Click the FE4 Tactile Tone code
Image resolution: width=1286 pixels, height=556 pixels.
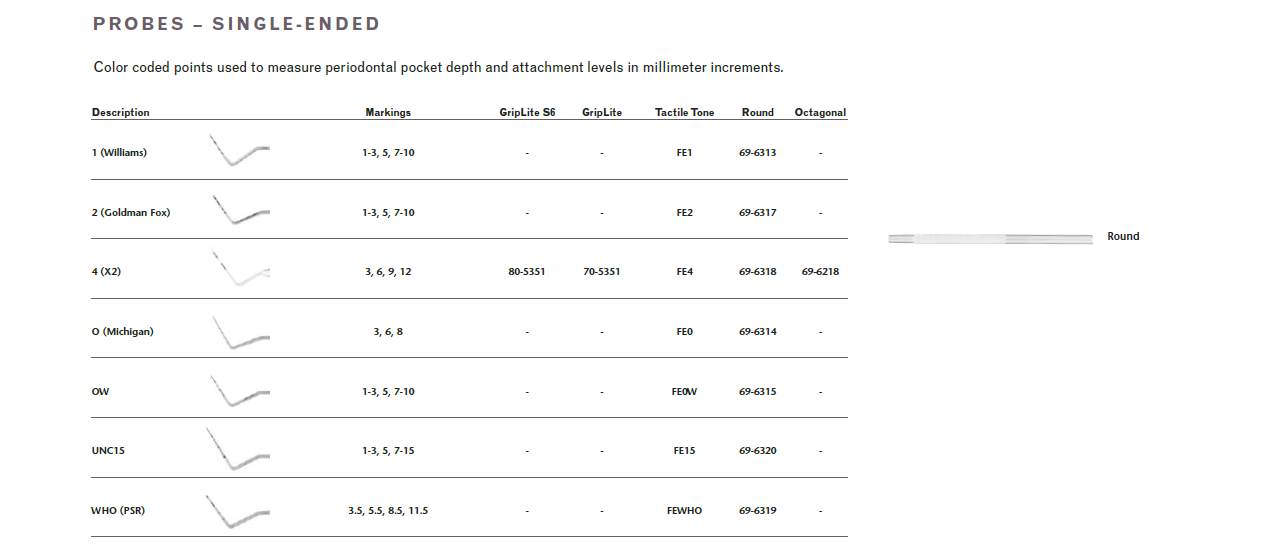[684, 272]
